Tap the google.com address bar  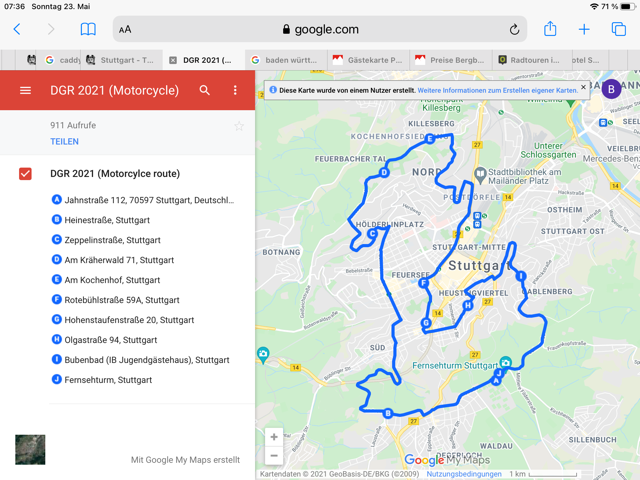(x=320, y=29)
